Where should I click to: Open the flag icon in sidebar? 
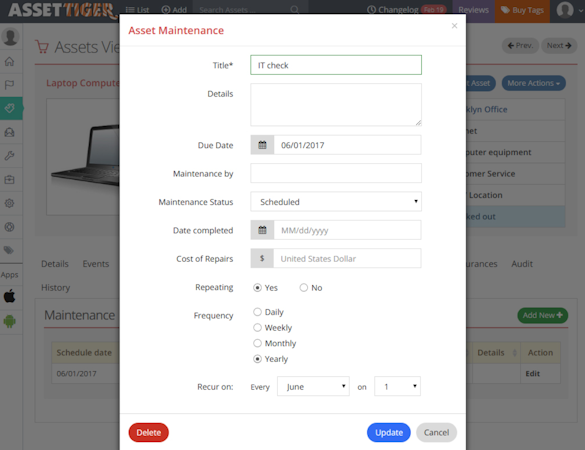click(x=10, y=85)
